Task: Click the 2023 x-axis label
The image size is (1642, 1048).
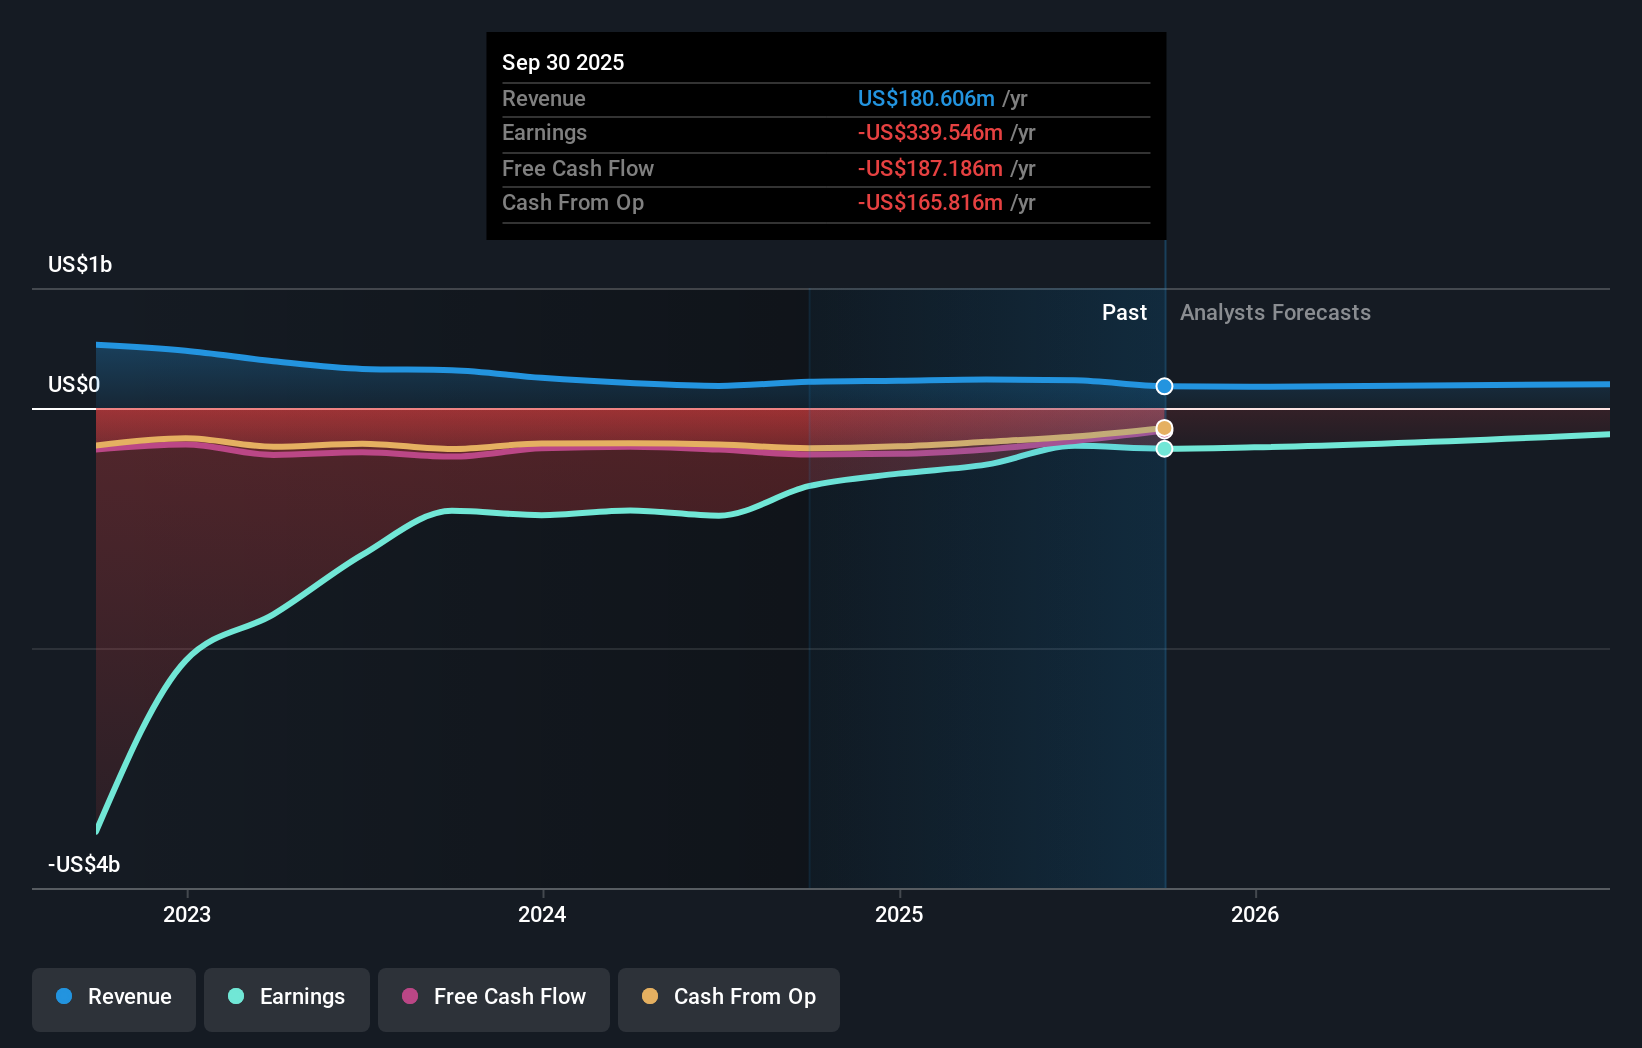Action: pos(187,914)
